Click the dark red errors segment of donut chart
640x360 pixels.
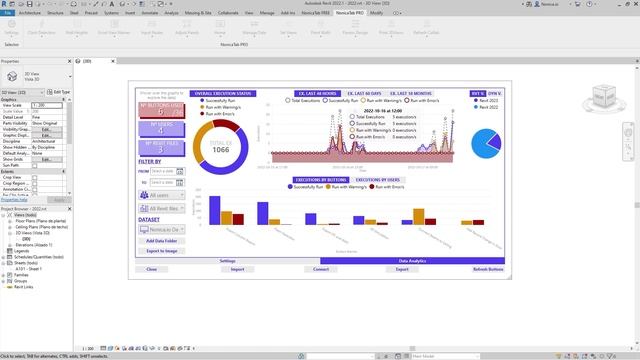coord(227,124)
